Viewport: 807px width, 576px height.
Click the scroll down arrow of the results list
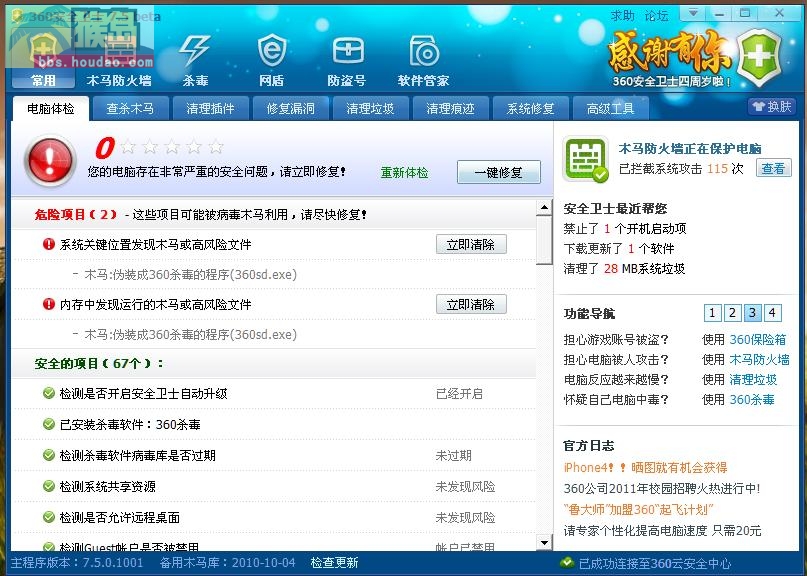(x=544, y=542)
